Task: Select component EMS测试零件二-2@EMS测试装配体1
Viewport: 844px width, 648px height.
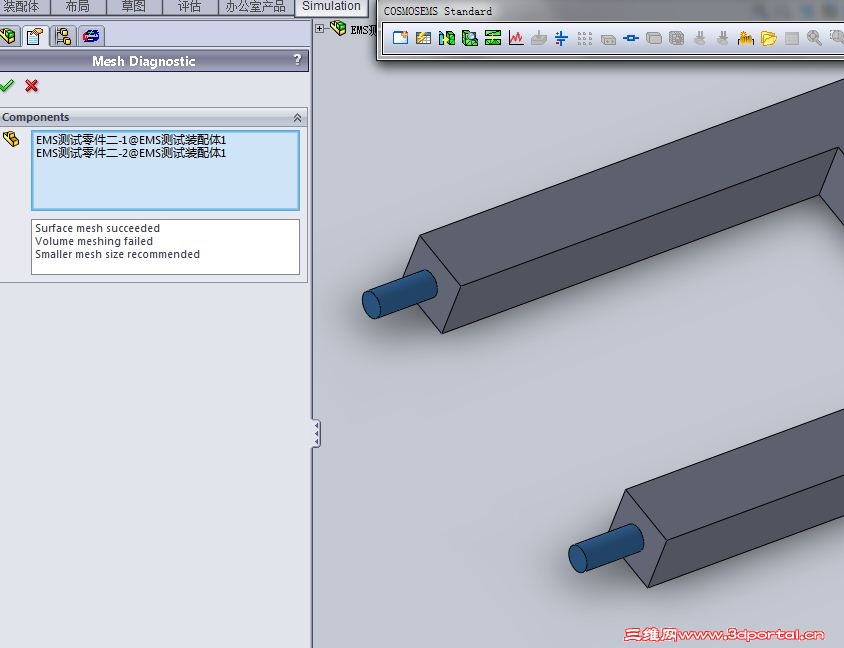Action: (131, 153)
